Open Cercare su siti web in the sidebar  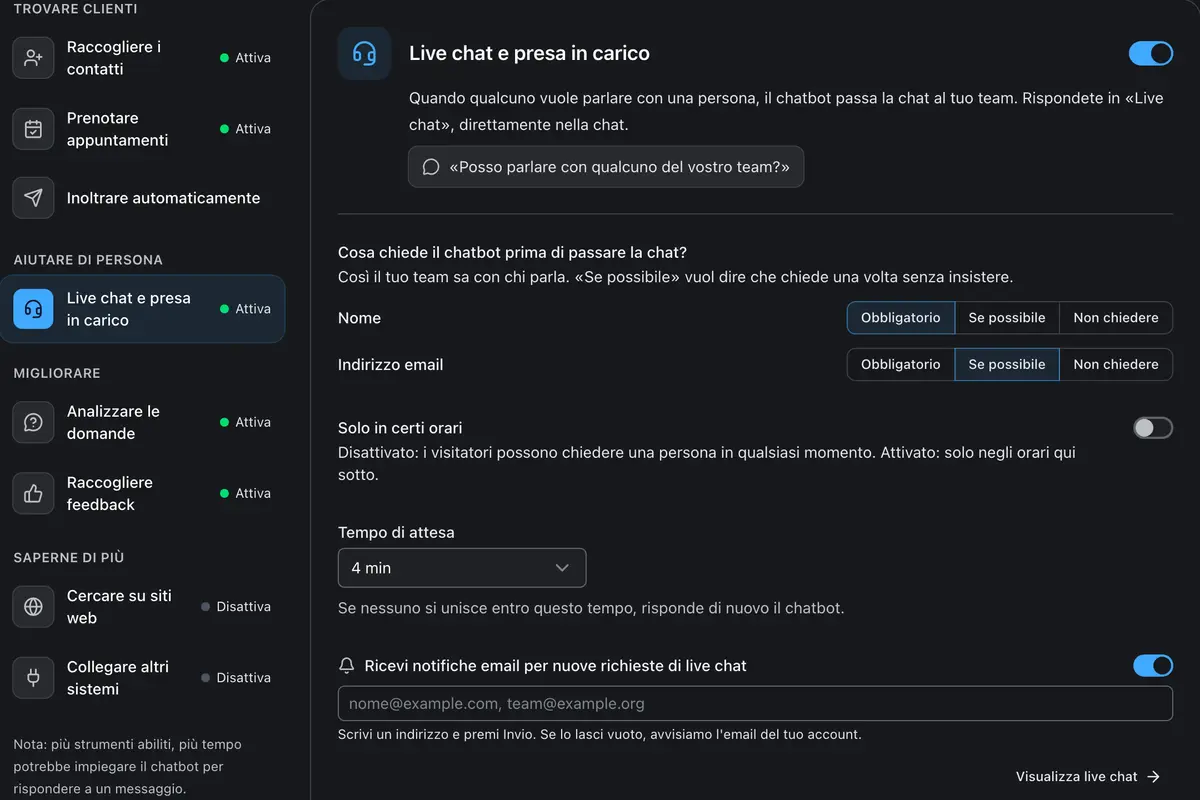pos(142,607)
